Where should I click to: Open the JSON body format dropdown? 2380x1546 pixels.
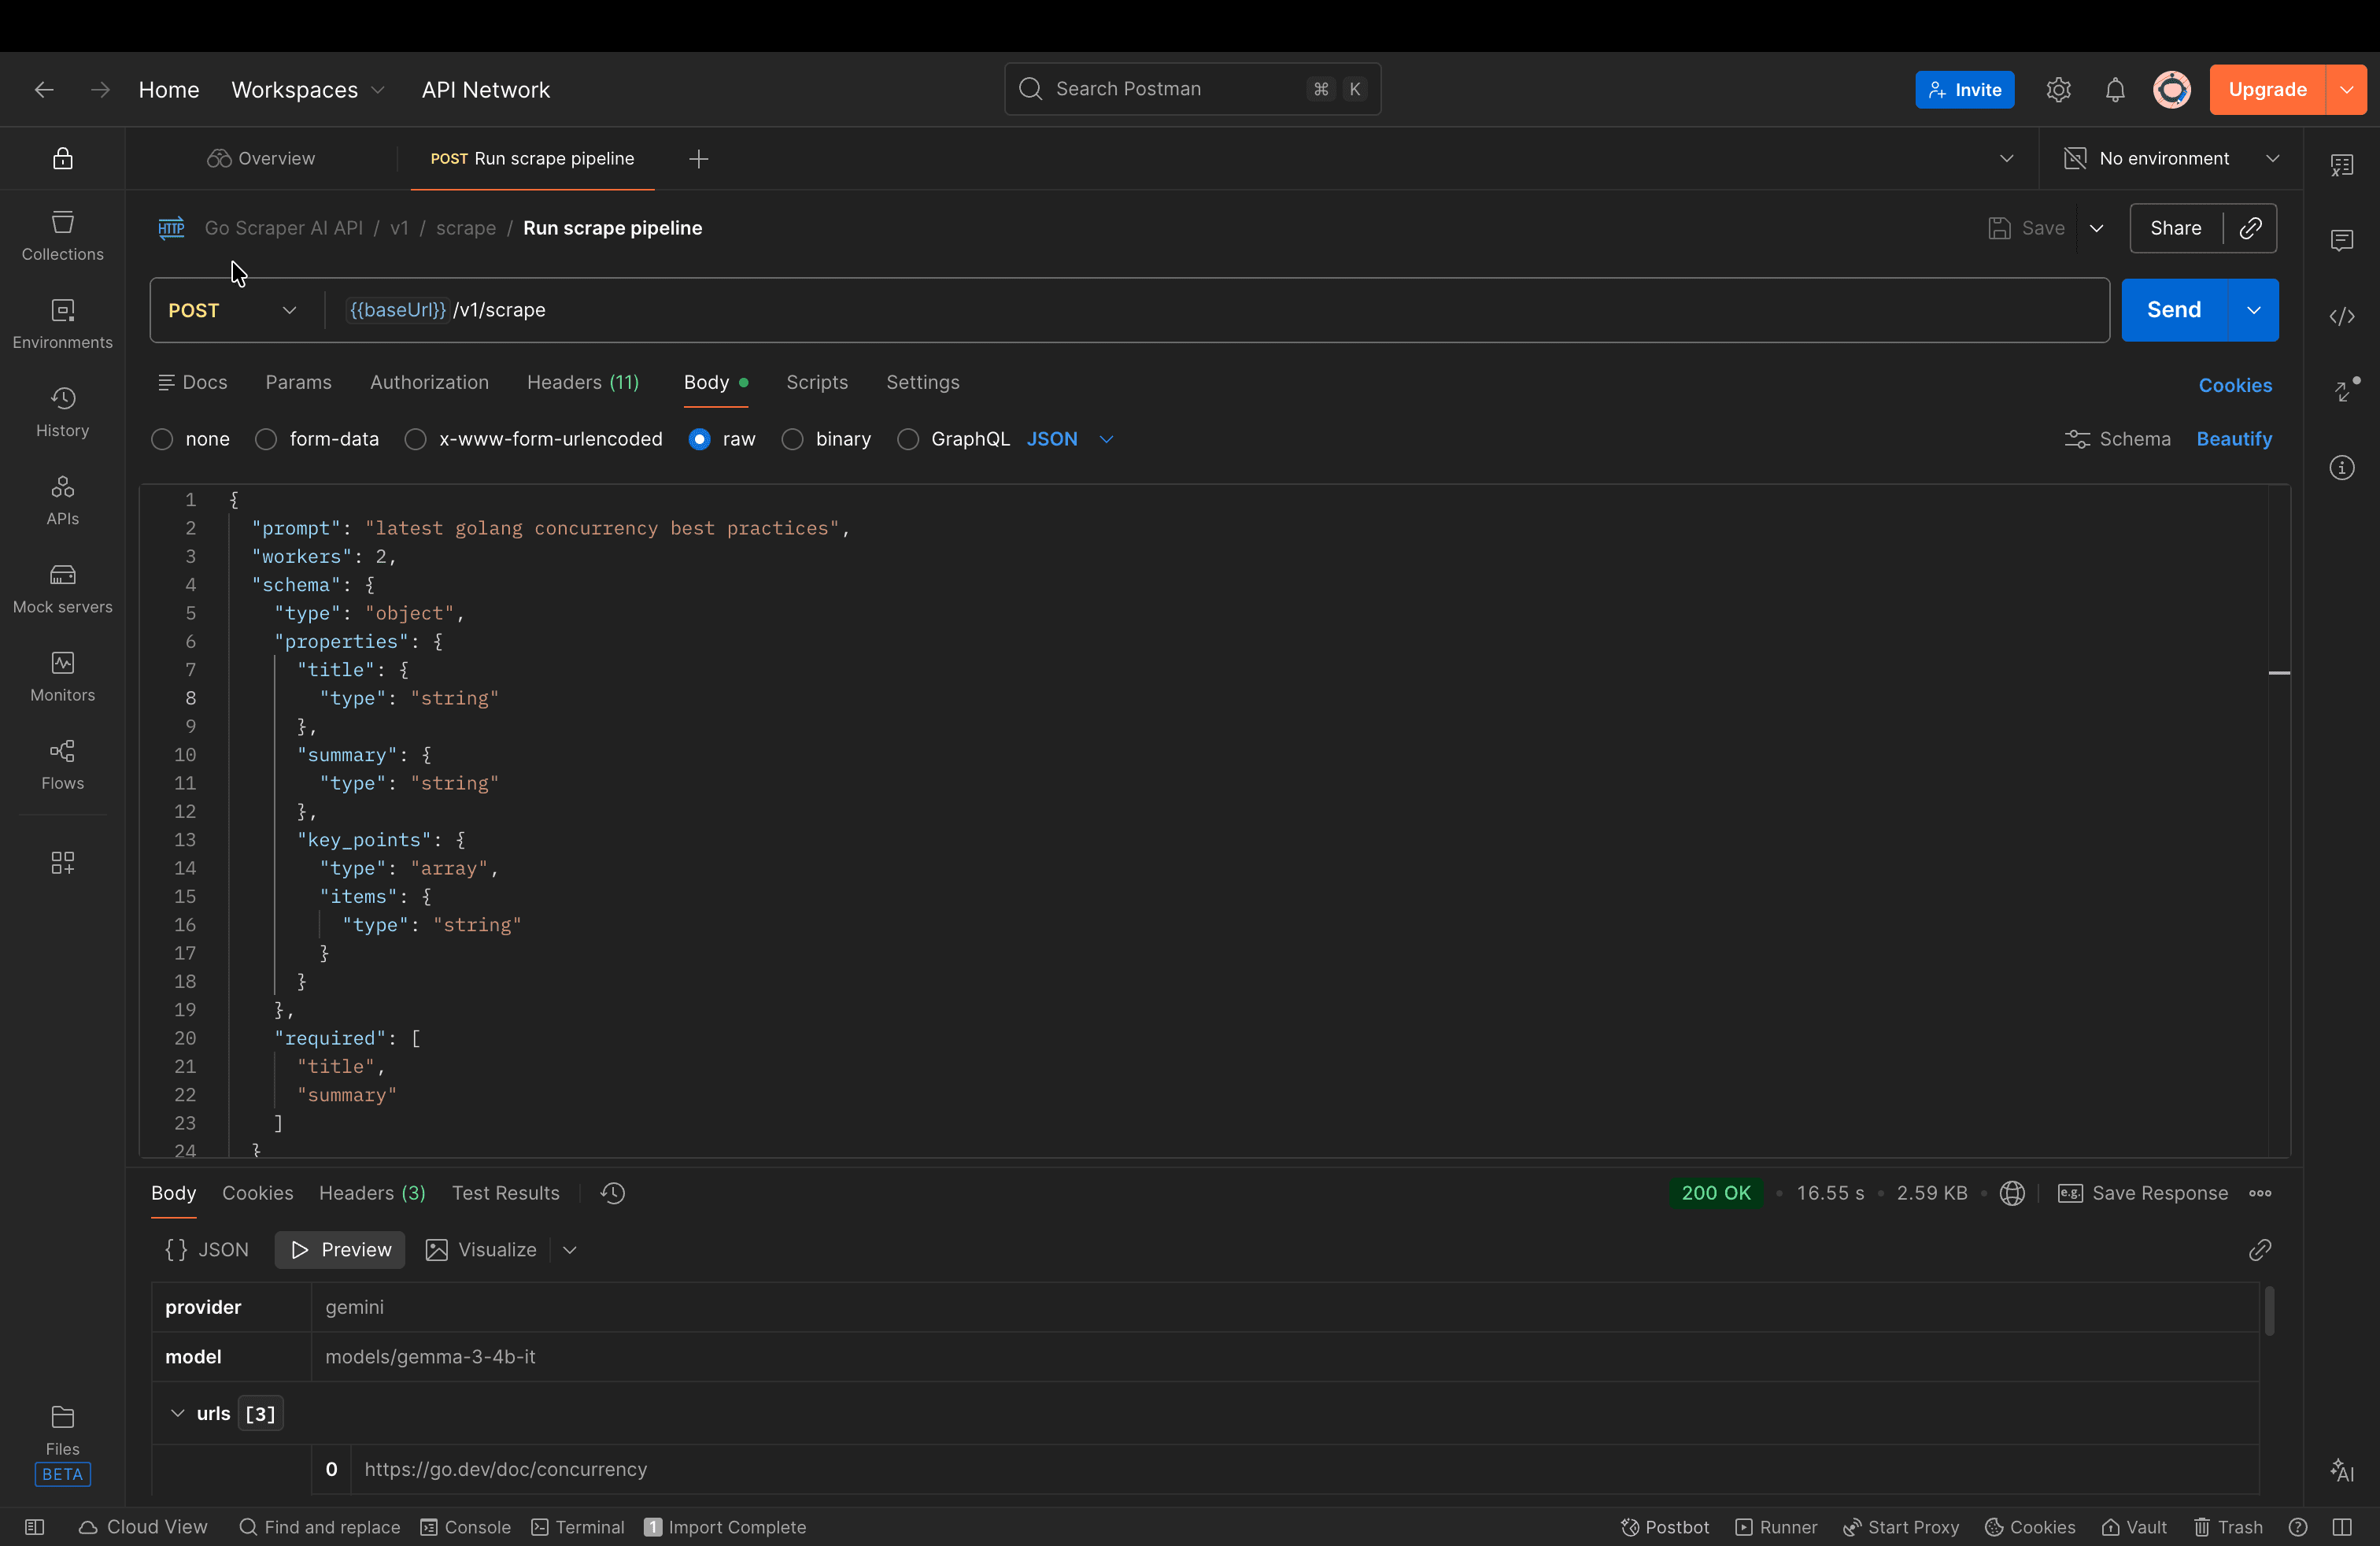[1070, 439]
